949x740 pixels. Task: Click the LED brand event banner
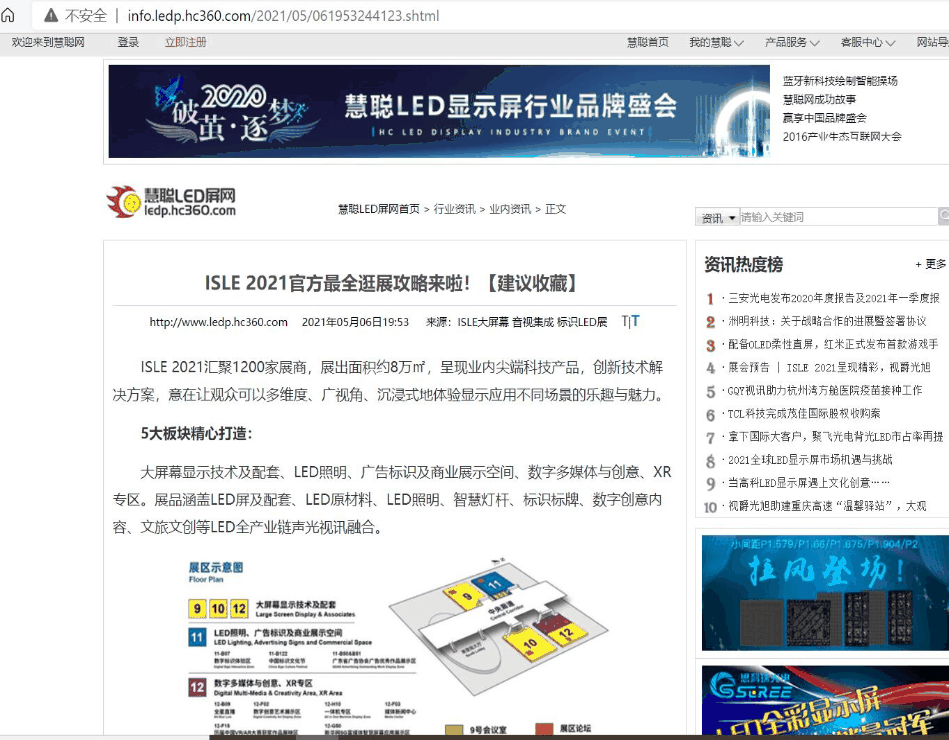tap(439, 111)
